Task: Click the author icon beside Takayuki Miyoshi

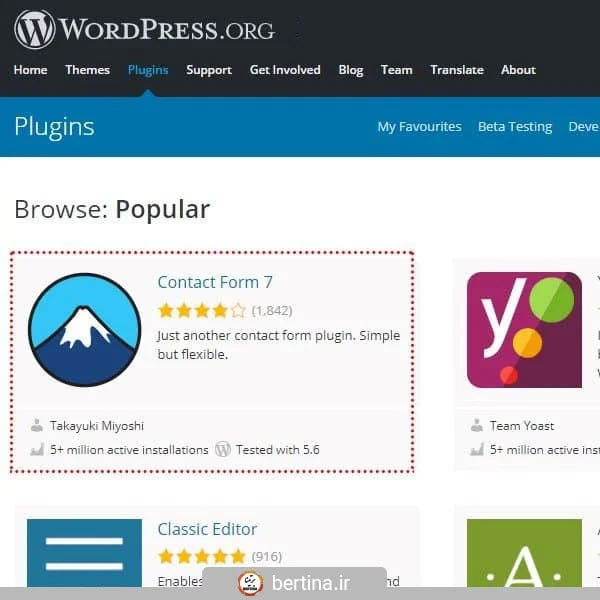Action: (37, 426)
